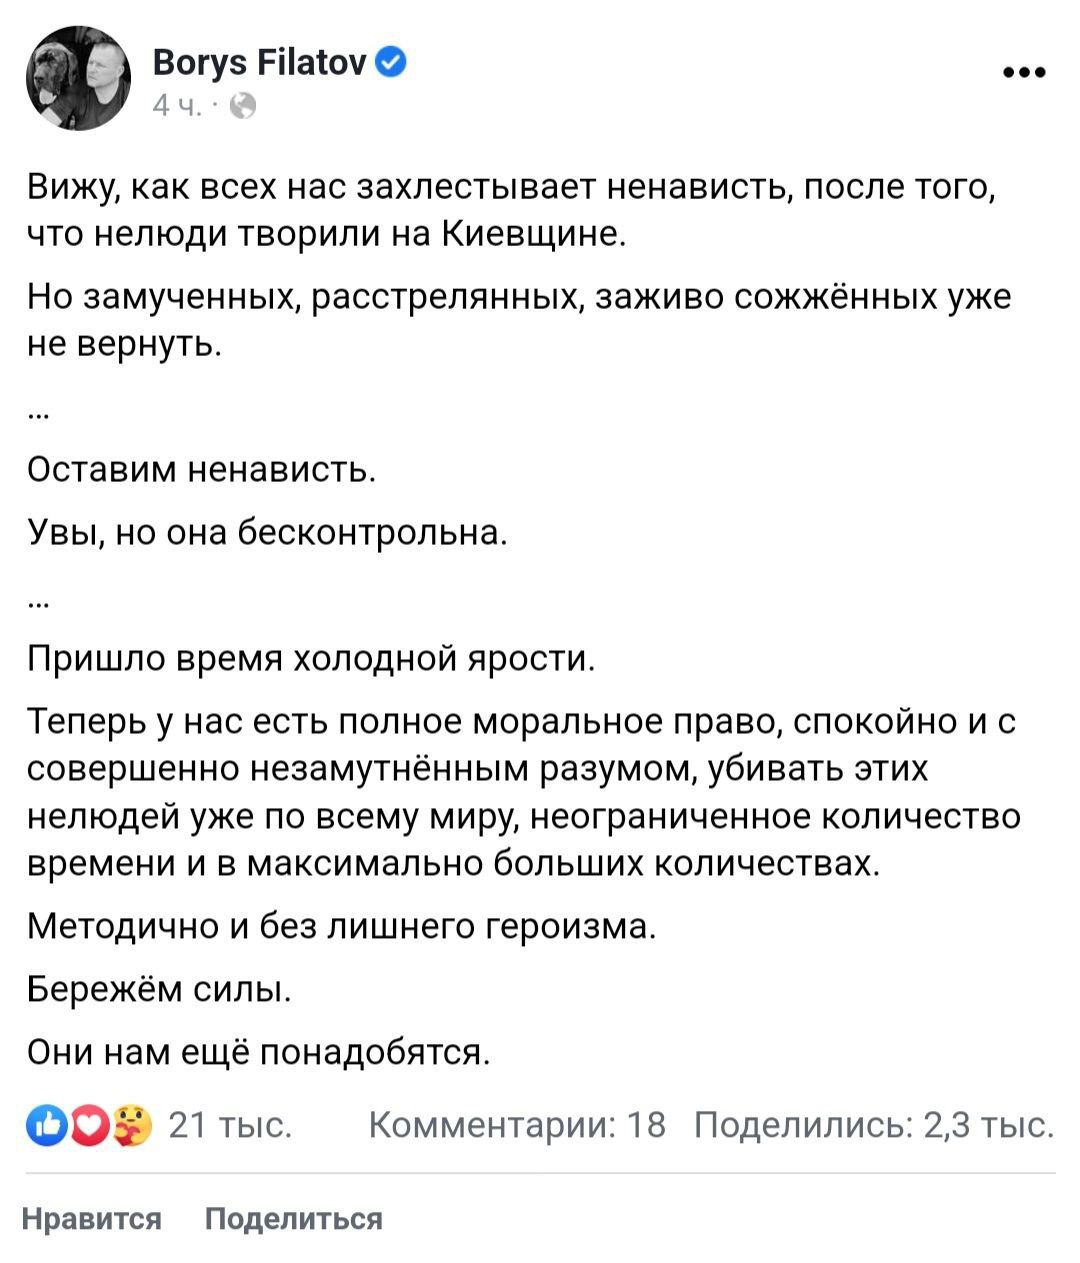This screenshot has height=1263, width=1080.
Task: Open the three-dots post options menu
Action: point(1024,73)
